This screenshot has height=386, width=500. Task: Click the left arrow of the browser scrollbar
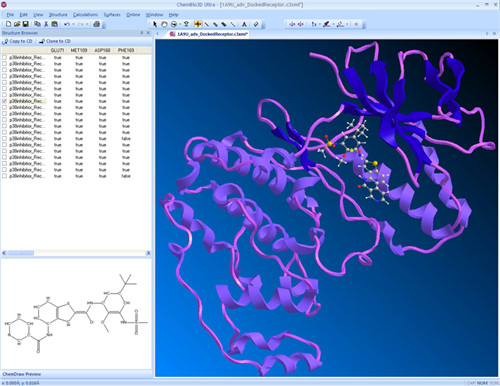[x=4, y=253]
